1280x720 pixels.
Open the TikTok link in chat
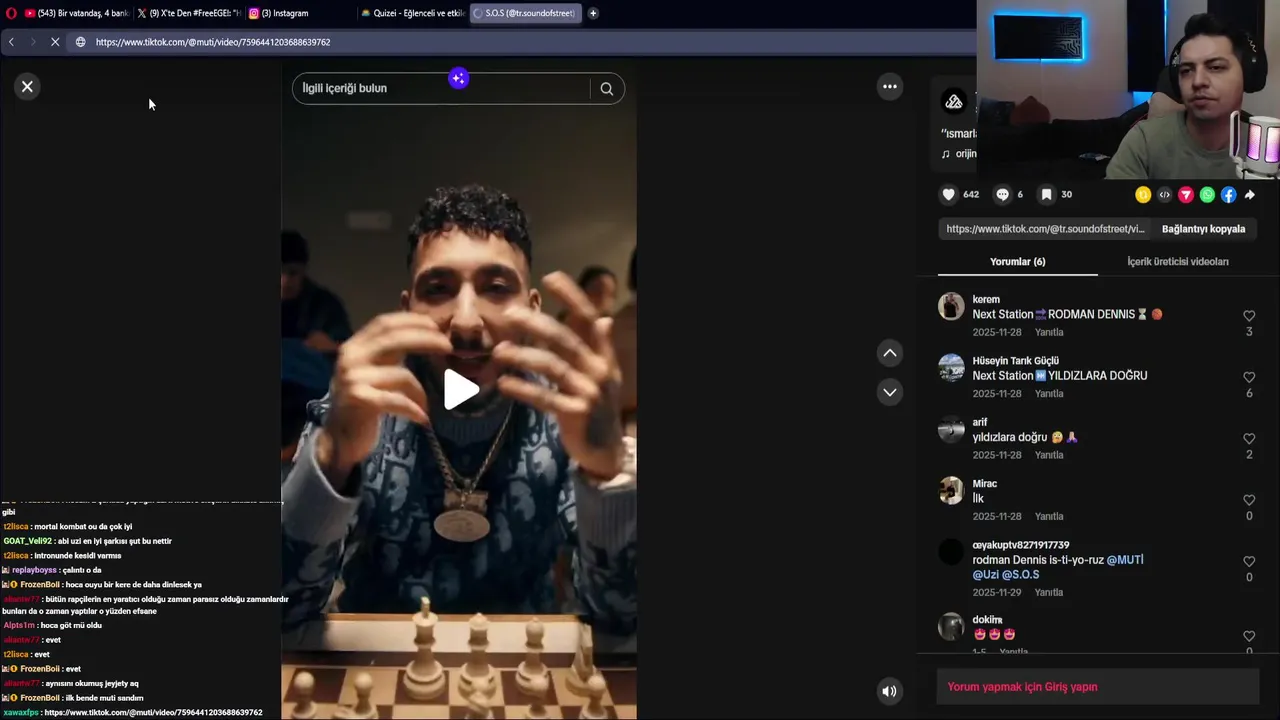click(153, 713)
